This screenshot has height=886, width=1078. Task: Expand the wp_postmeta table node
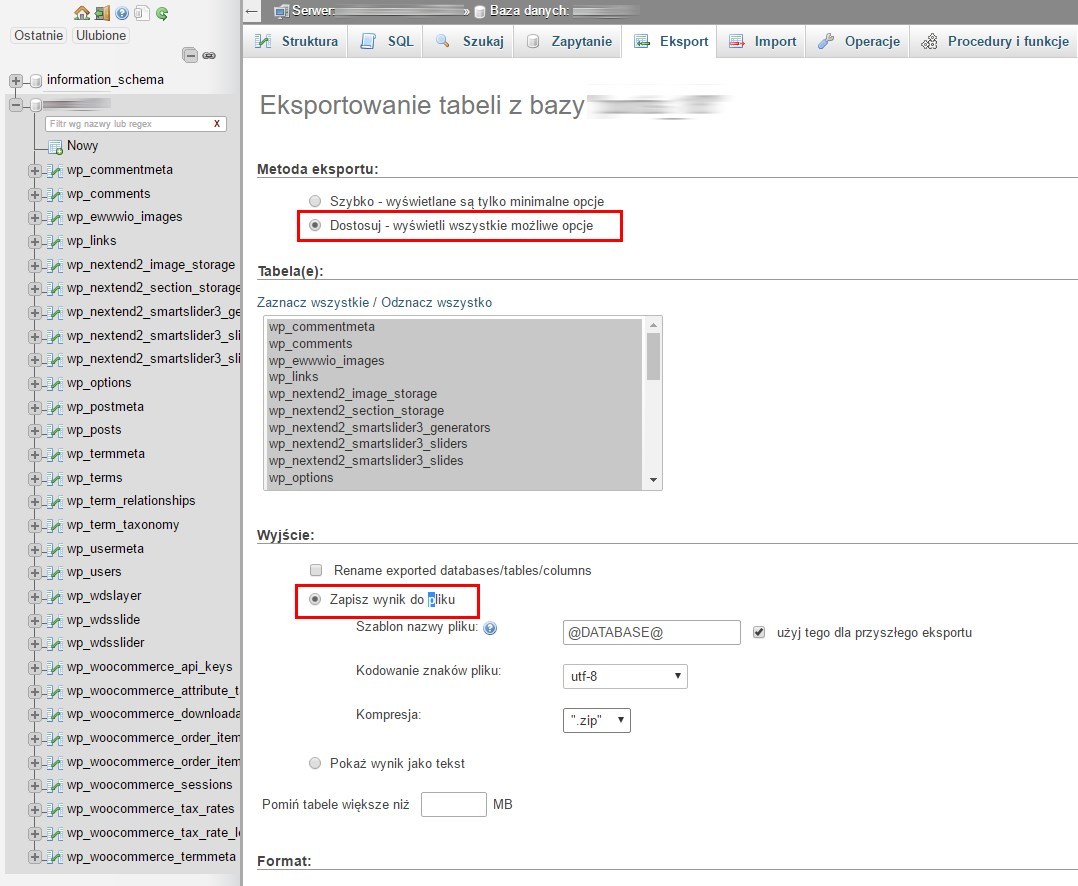point(34,408)
